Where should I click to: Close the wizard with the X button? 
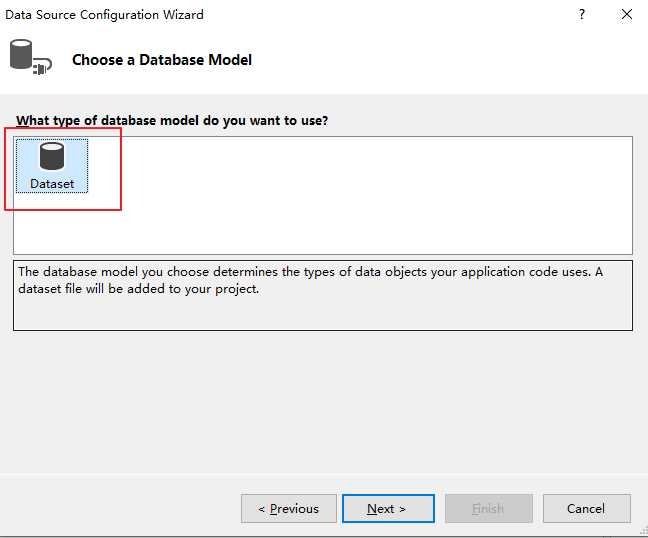click(627, 14)
